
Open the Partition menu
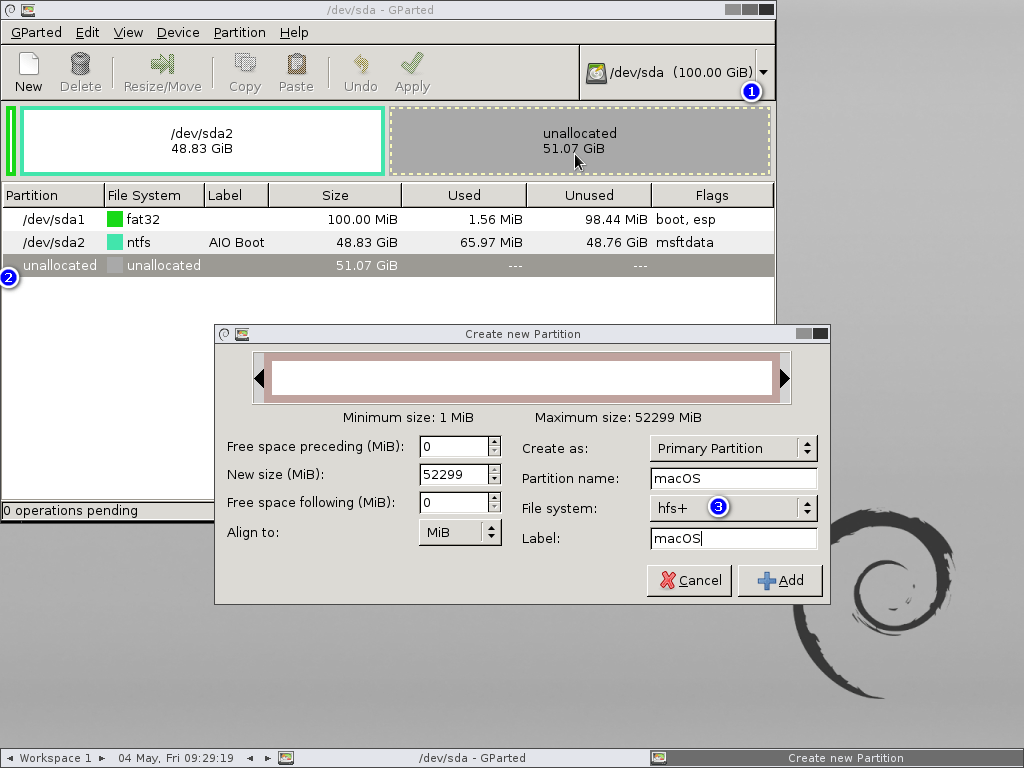coord(239,32)
